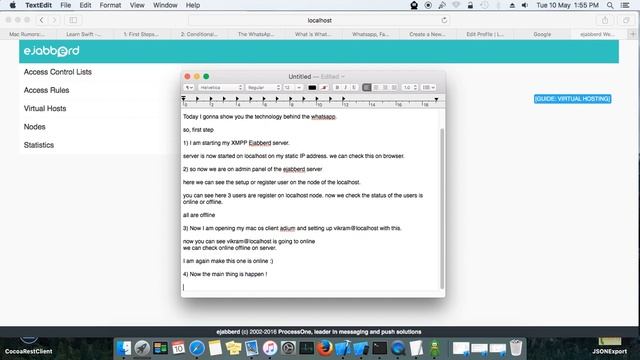Click the lock icon in menu bar
Image resolution: width=640 pixels, height=360 pixels.
coord(470,5)
